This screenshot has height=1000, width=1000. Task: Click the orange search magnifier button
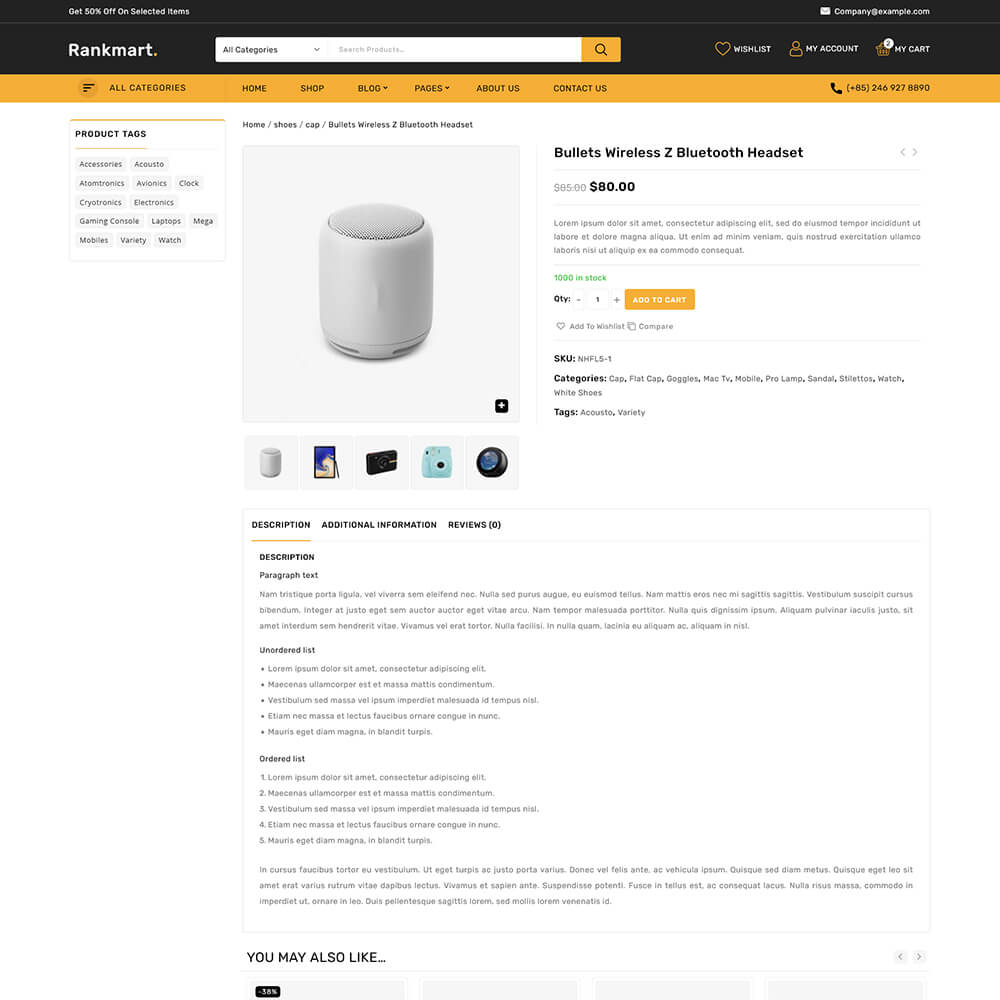tap(600, 49)
